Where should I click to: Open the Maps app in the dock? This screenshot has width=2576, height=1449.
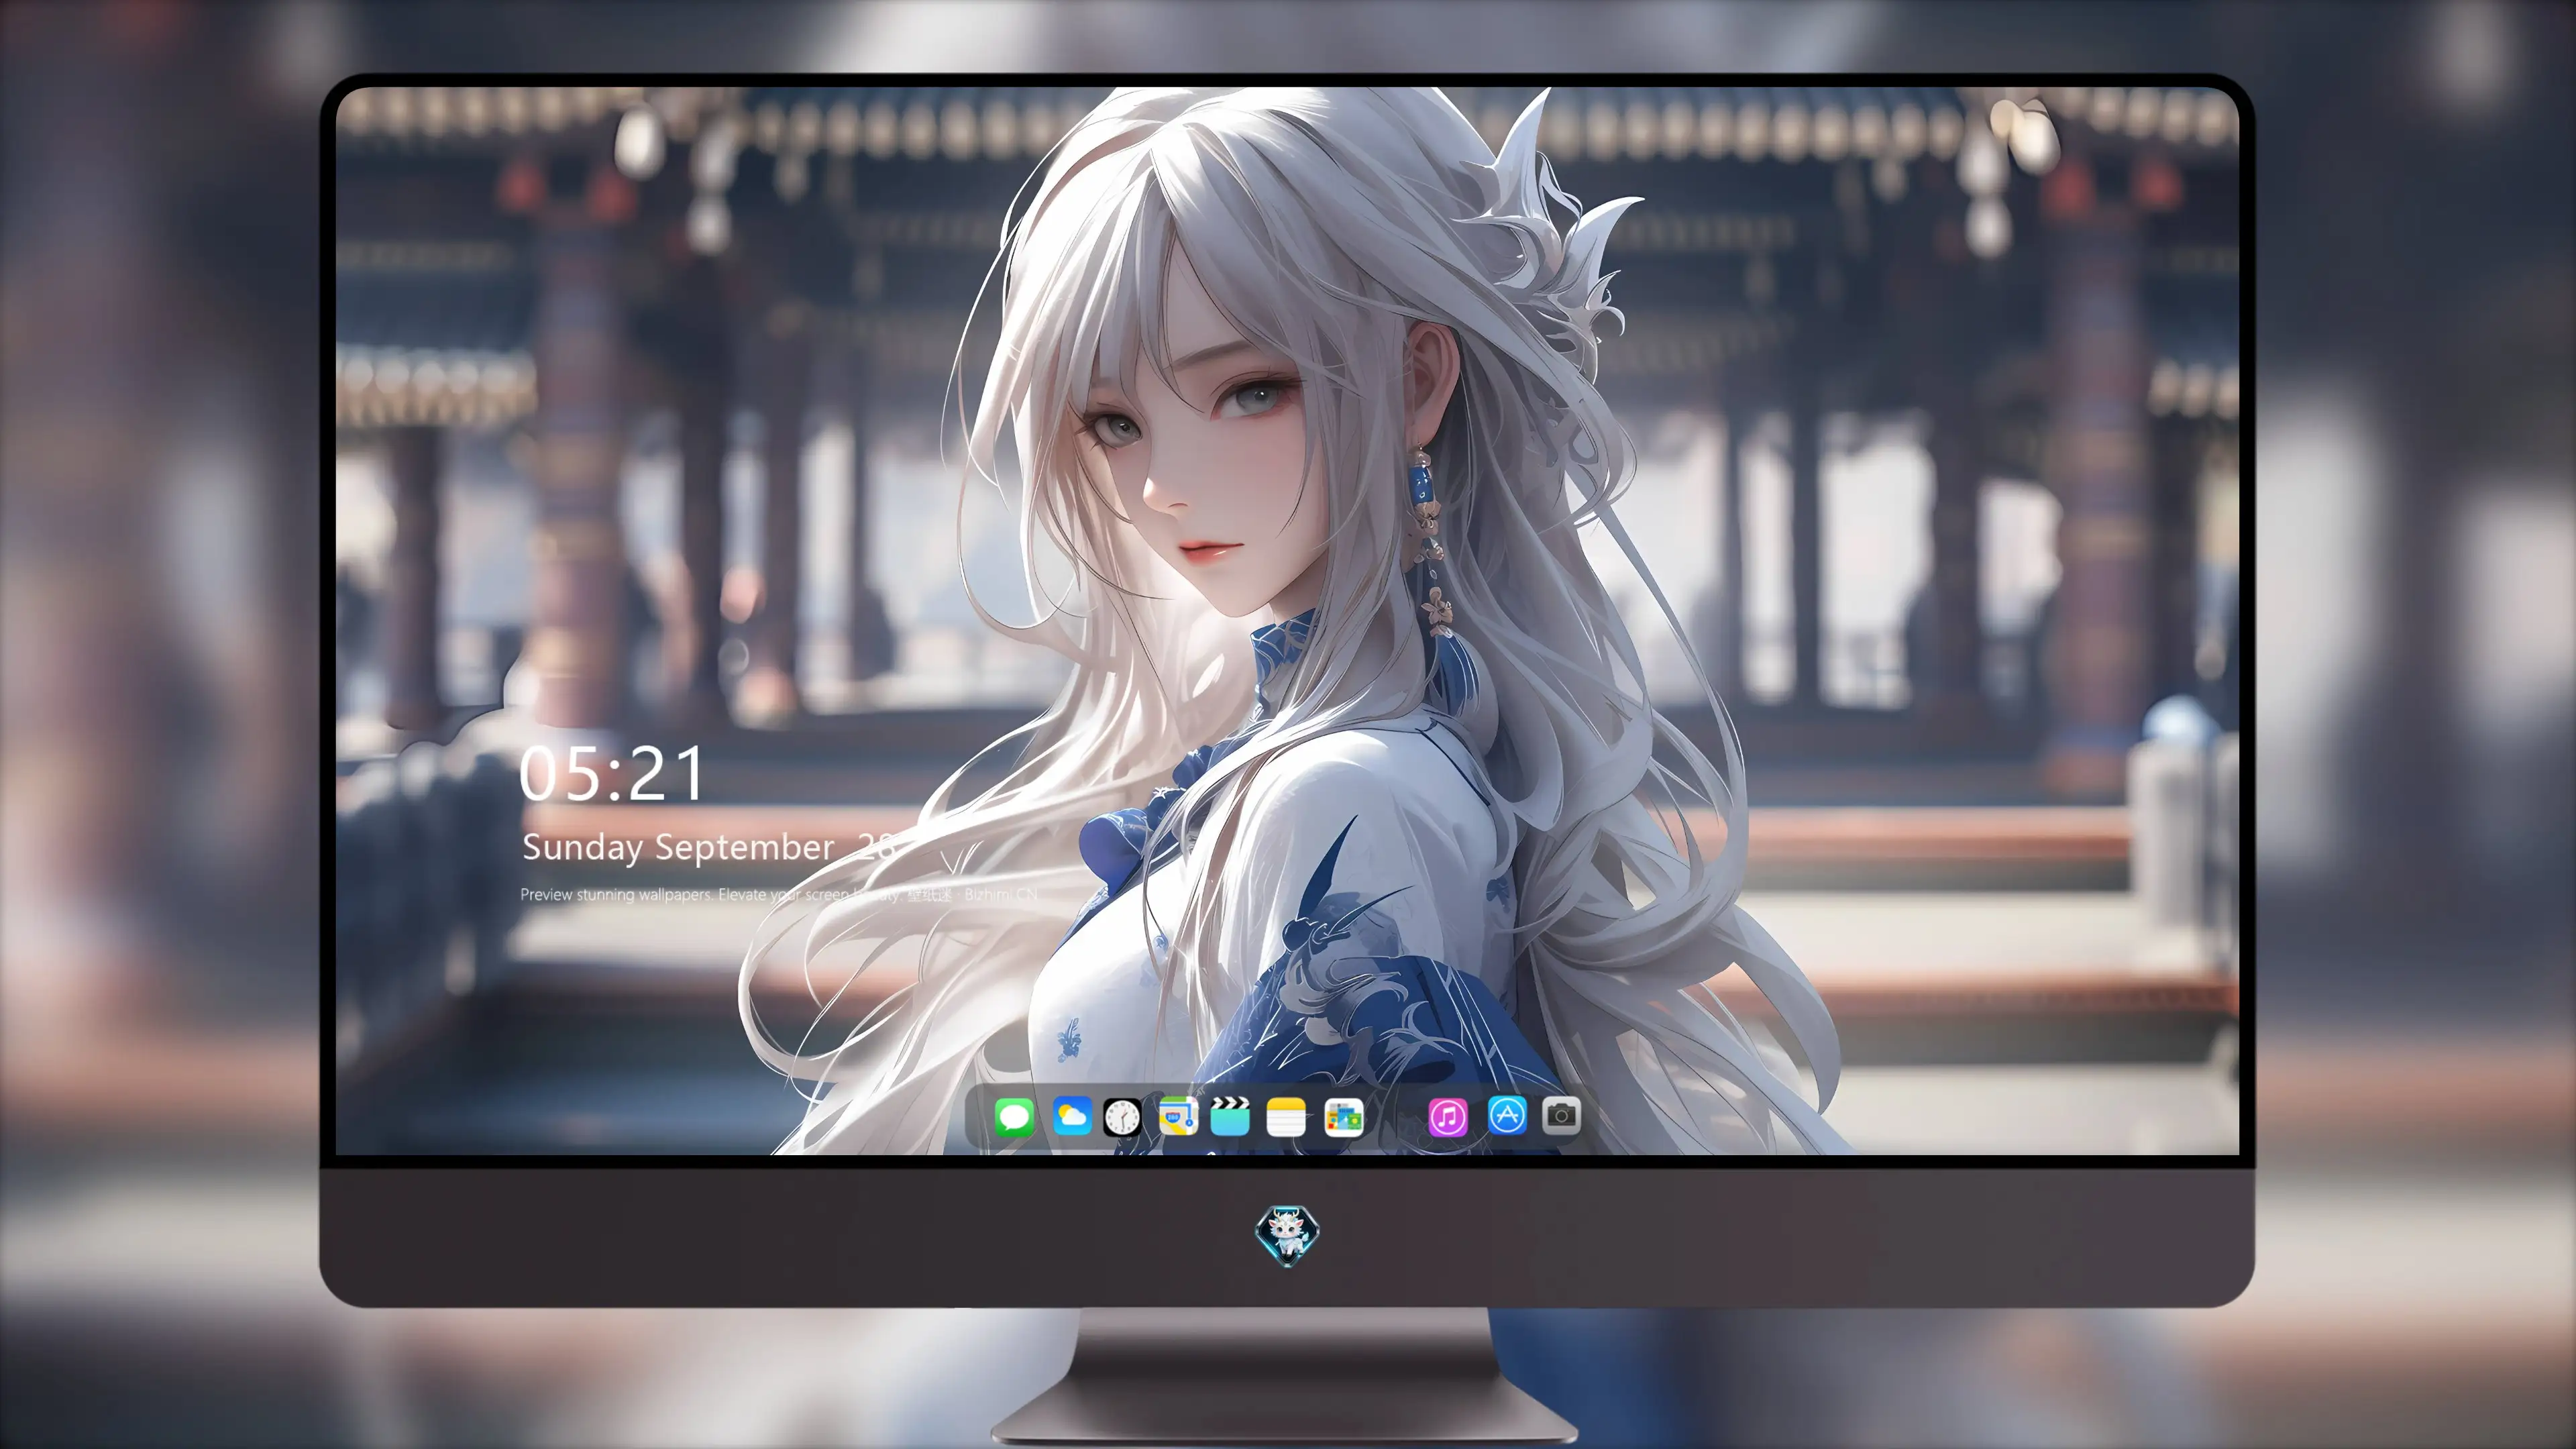pyautogui.click(x=1178, y=1116)
